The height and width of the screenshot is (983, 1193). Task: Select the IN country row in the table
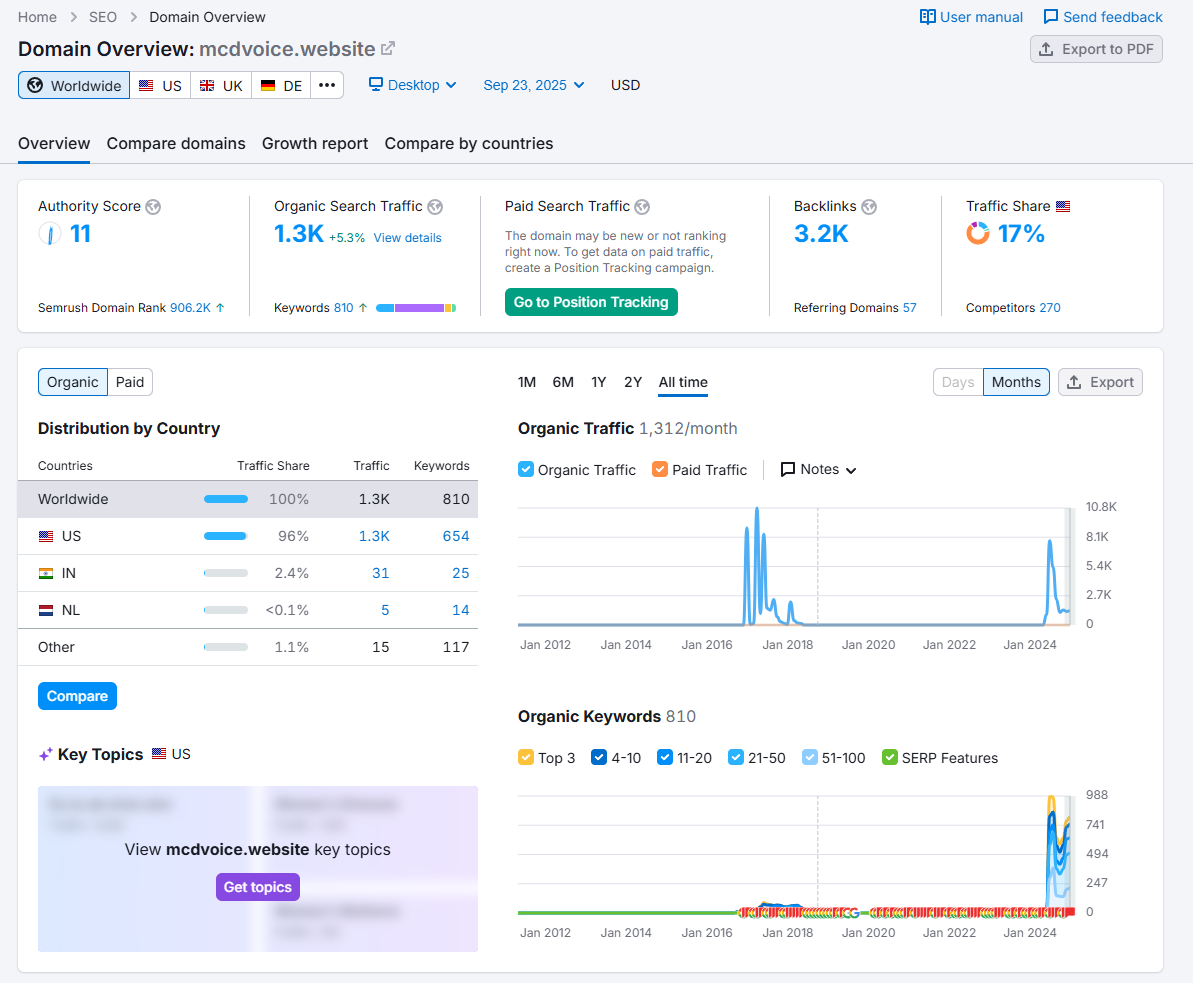click(x=247, y=573)
